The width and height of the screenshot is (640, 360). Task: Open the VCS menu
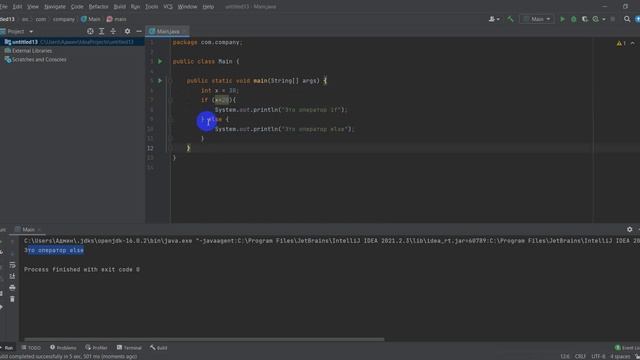[x=168, y=7]
